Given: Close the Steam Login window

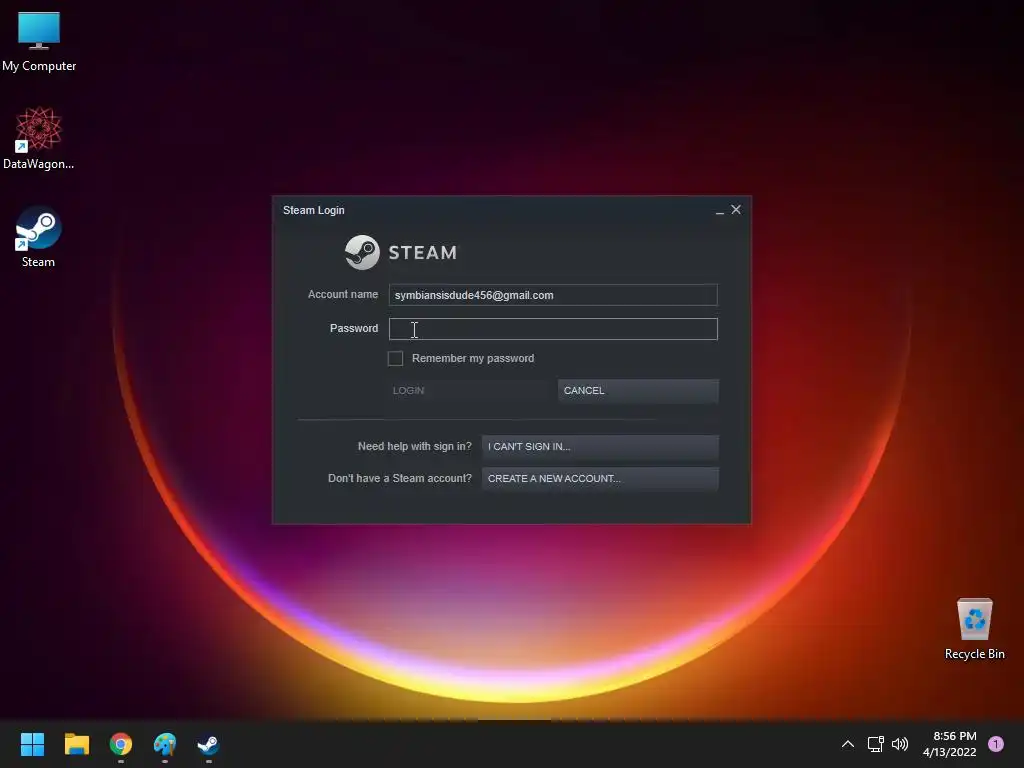Looking at the screenshot, I should [736, 210].
